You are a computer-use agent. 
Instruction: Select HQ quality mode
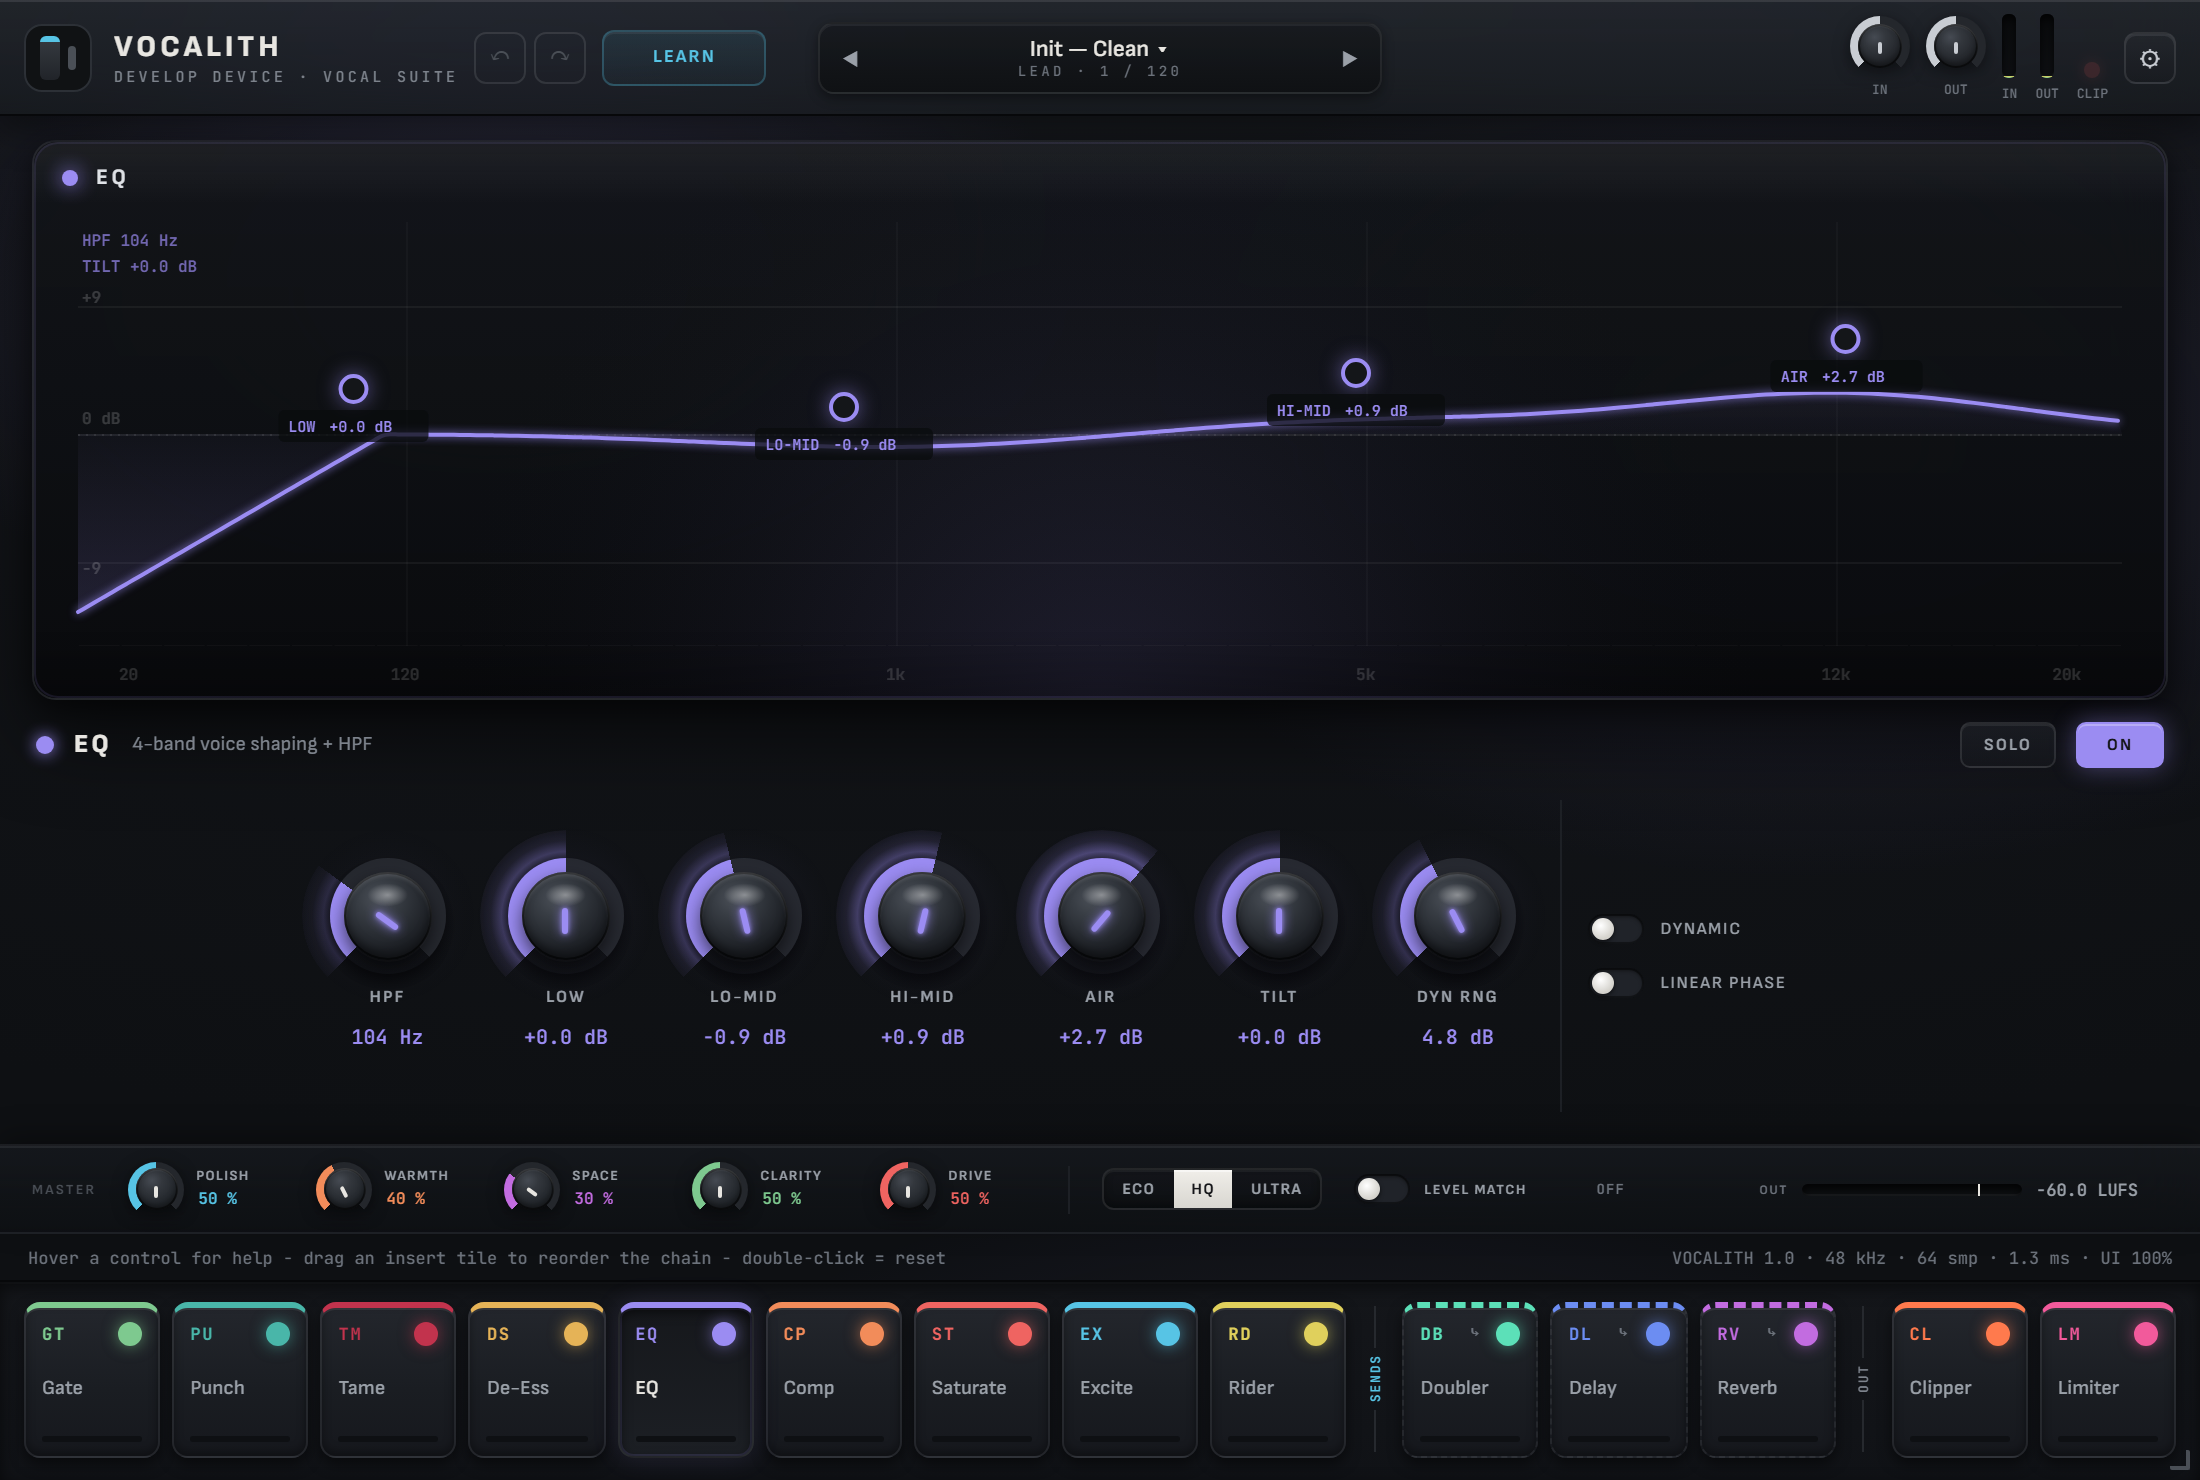pyautogui.click(x=1202, y=1189)
